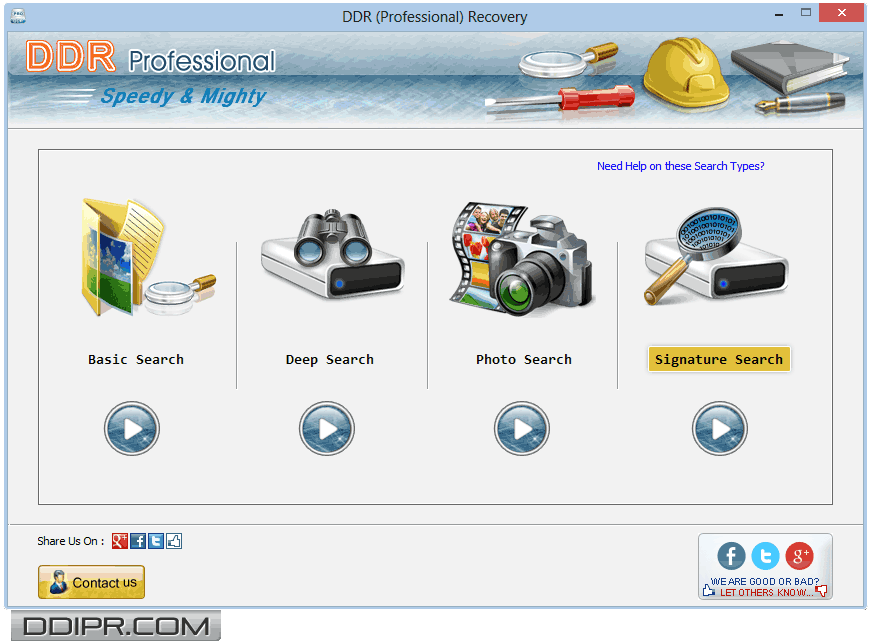Select the Deep Search label

coord(330,360)
